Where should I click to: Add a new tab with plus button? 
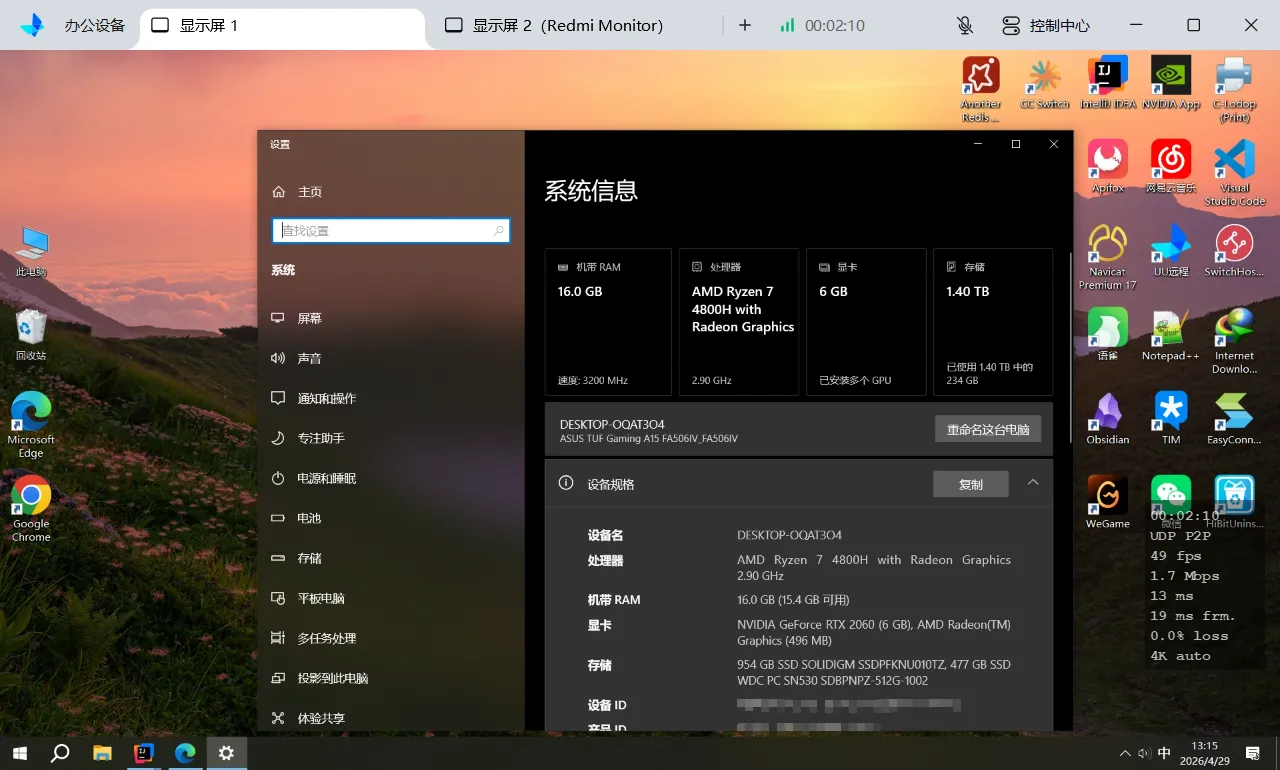pos(744,25)
